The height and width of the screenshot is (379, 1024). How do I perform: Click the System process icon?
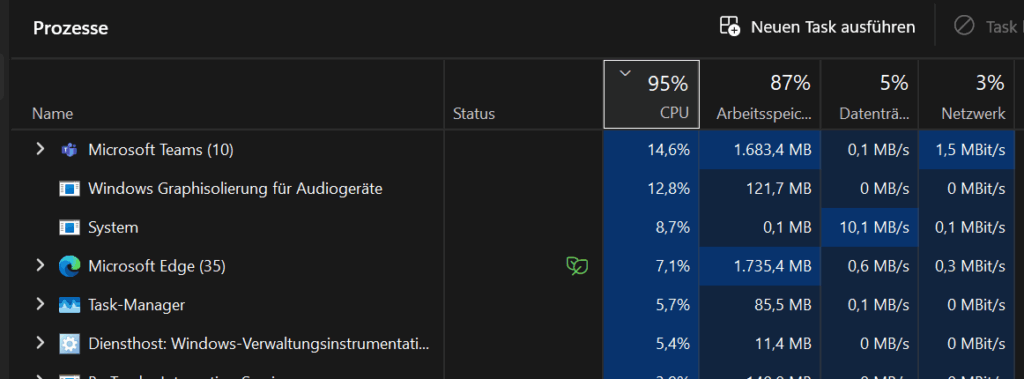point(69,227)
